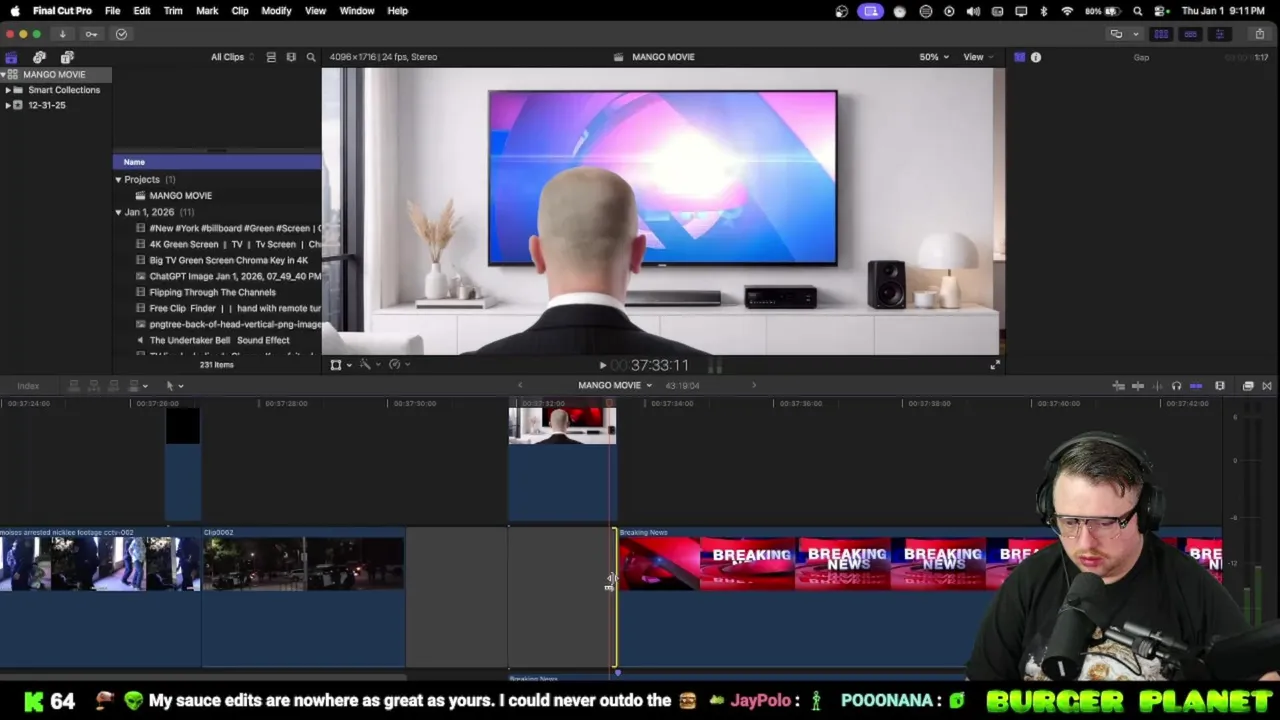1280x720 pixels.
Task: Collapse the Jan 1, 2026 group
Action: pyautogui.click(x=118, y=212)
